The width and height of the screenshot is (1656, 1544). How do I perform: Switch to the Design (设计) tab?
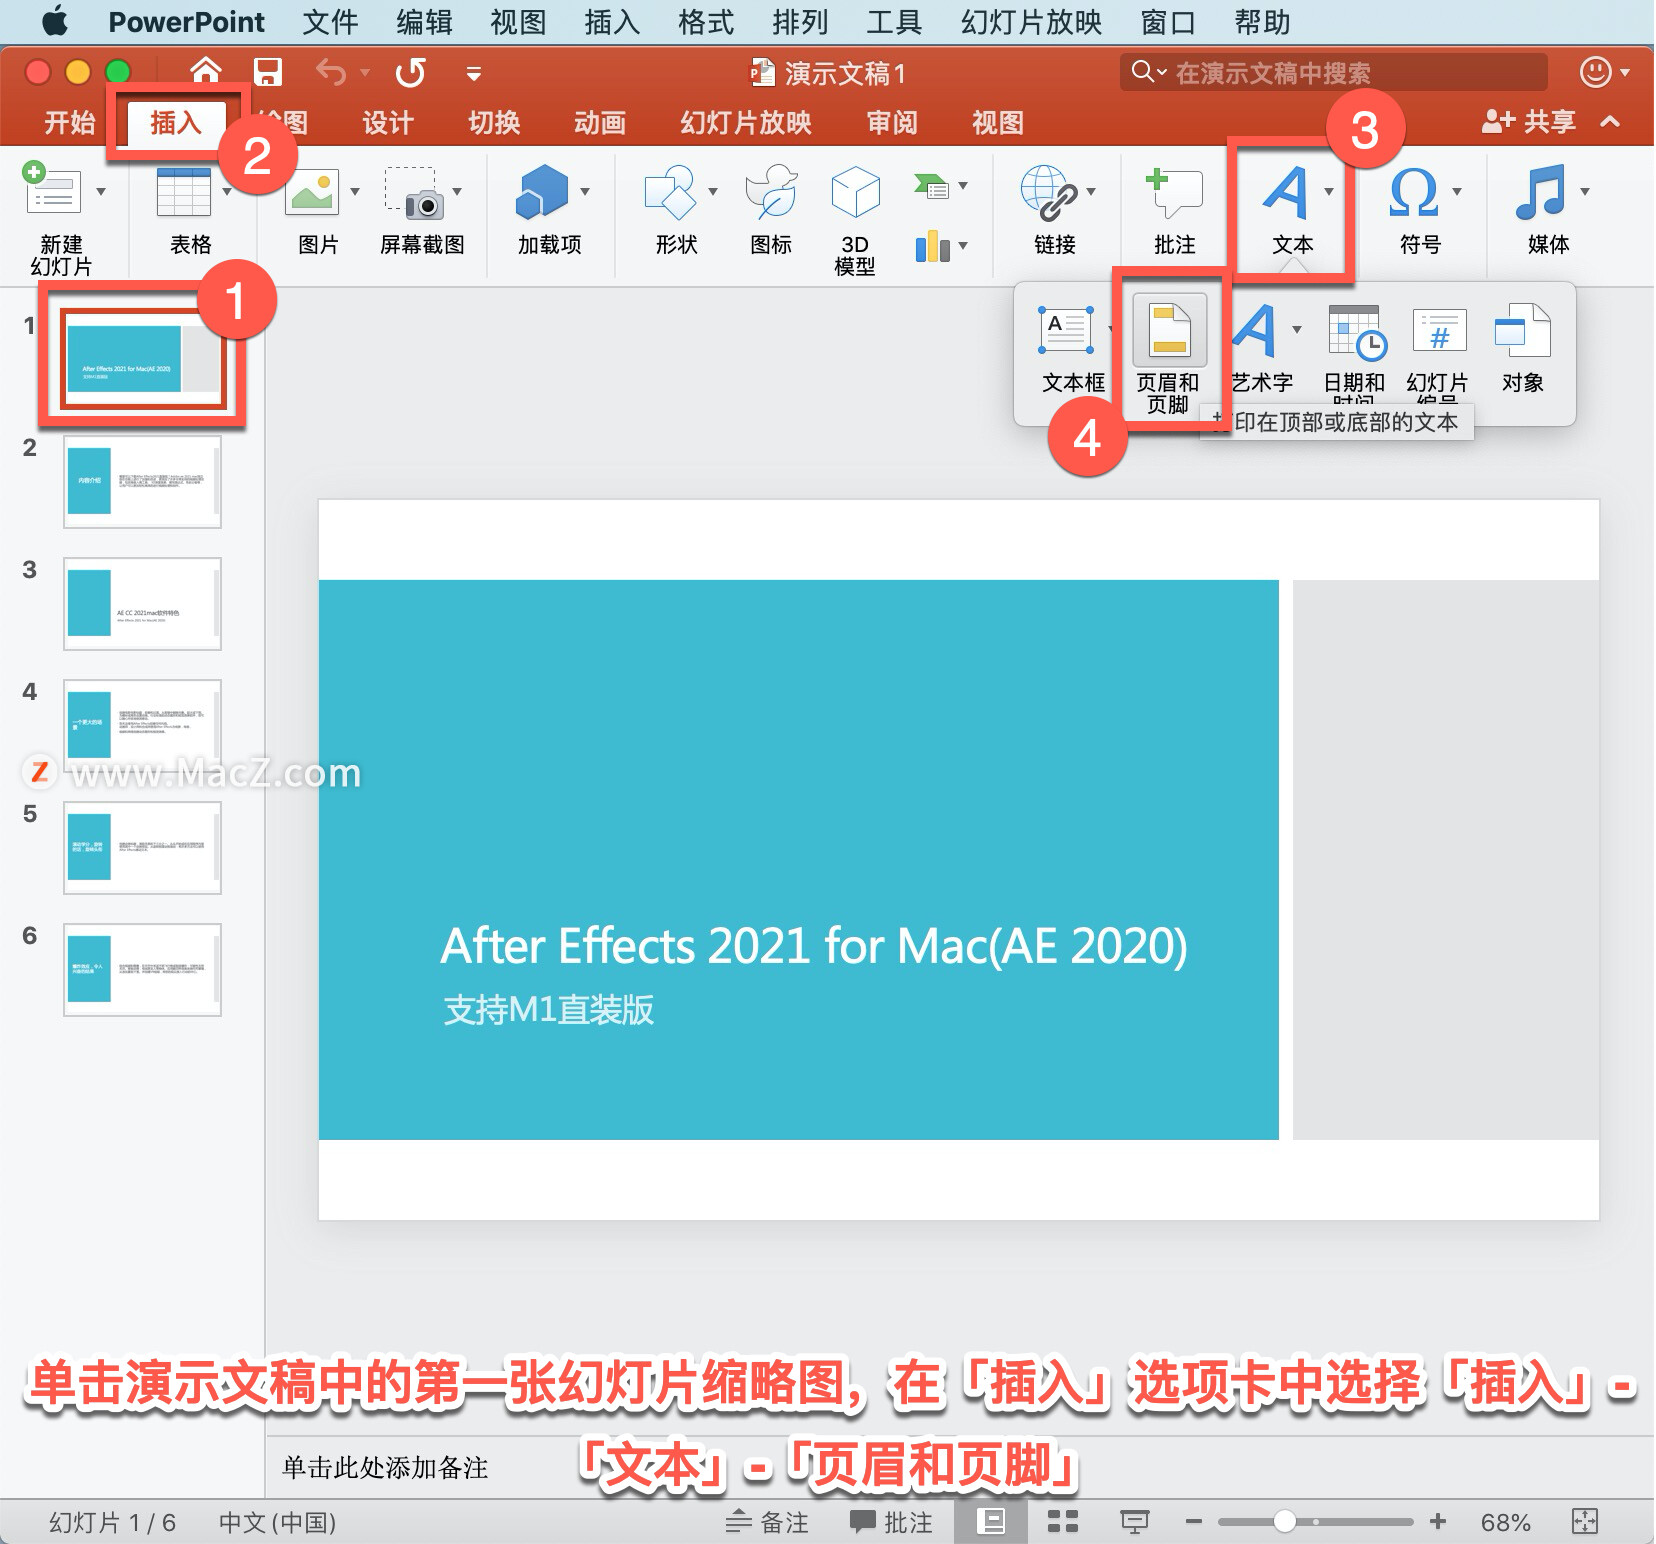pos(388,122)
